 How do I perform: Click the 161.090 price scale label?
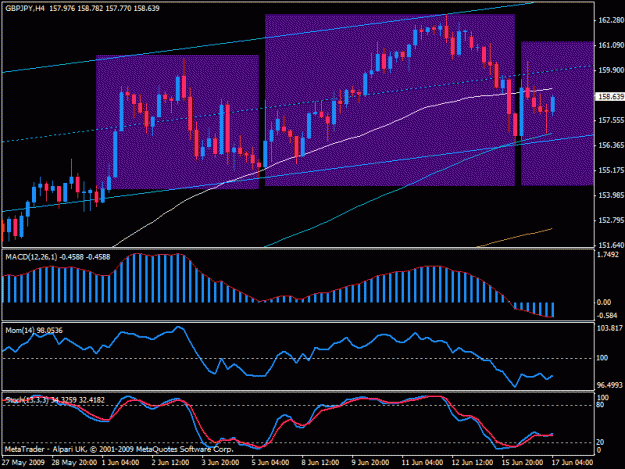pyautogui.click(x=611, y=45)
